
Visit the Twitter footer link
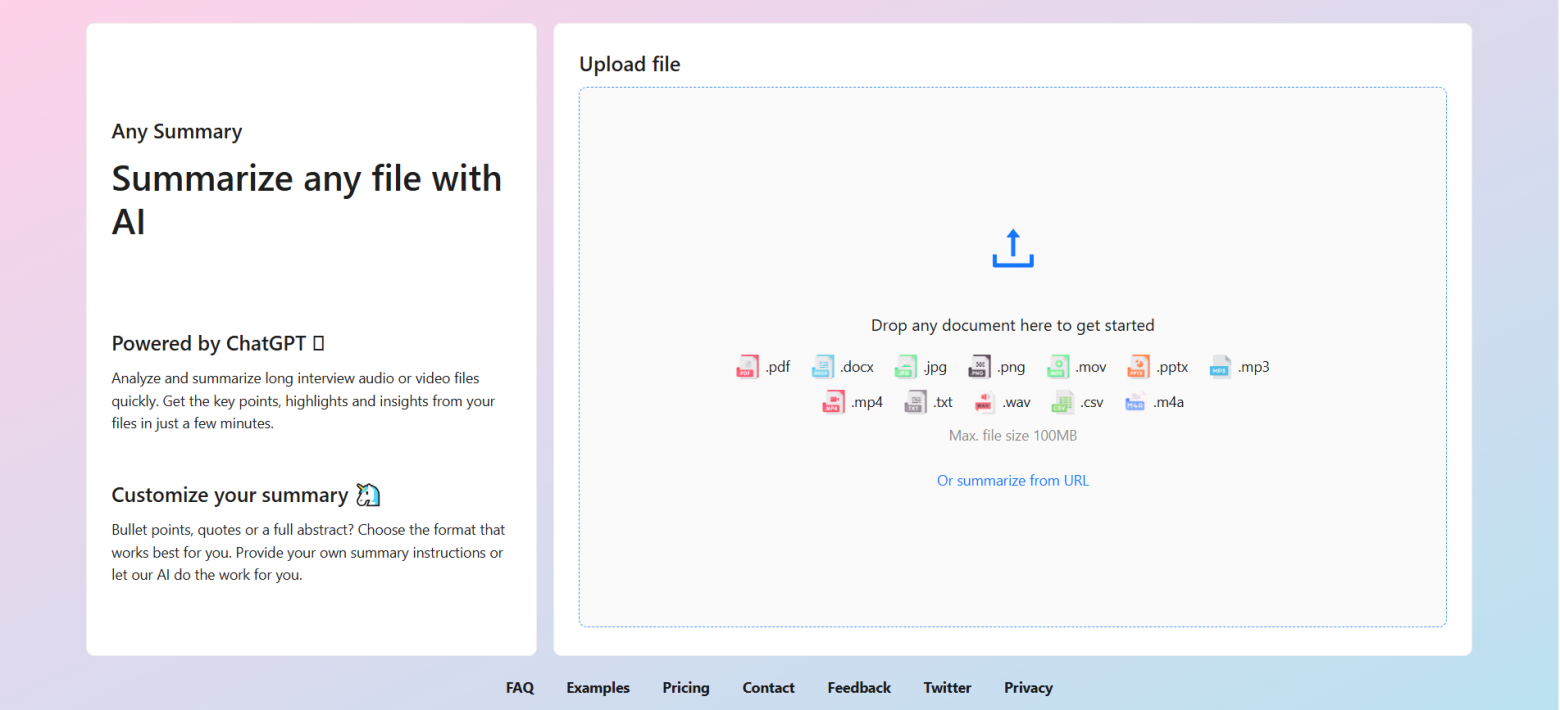tap(948, 688)
